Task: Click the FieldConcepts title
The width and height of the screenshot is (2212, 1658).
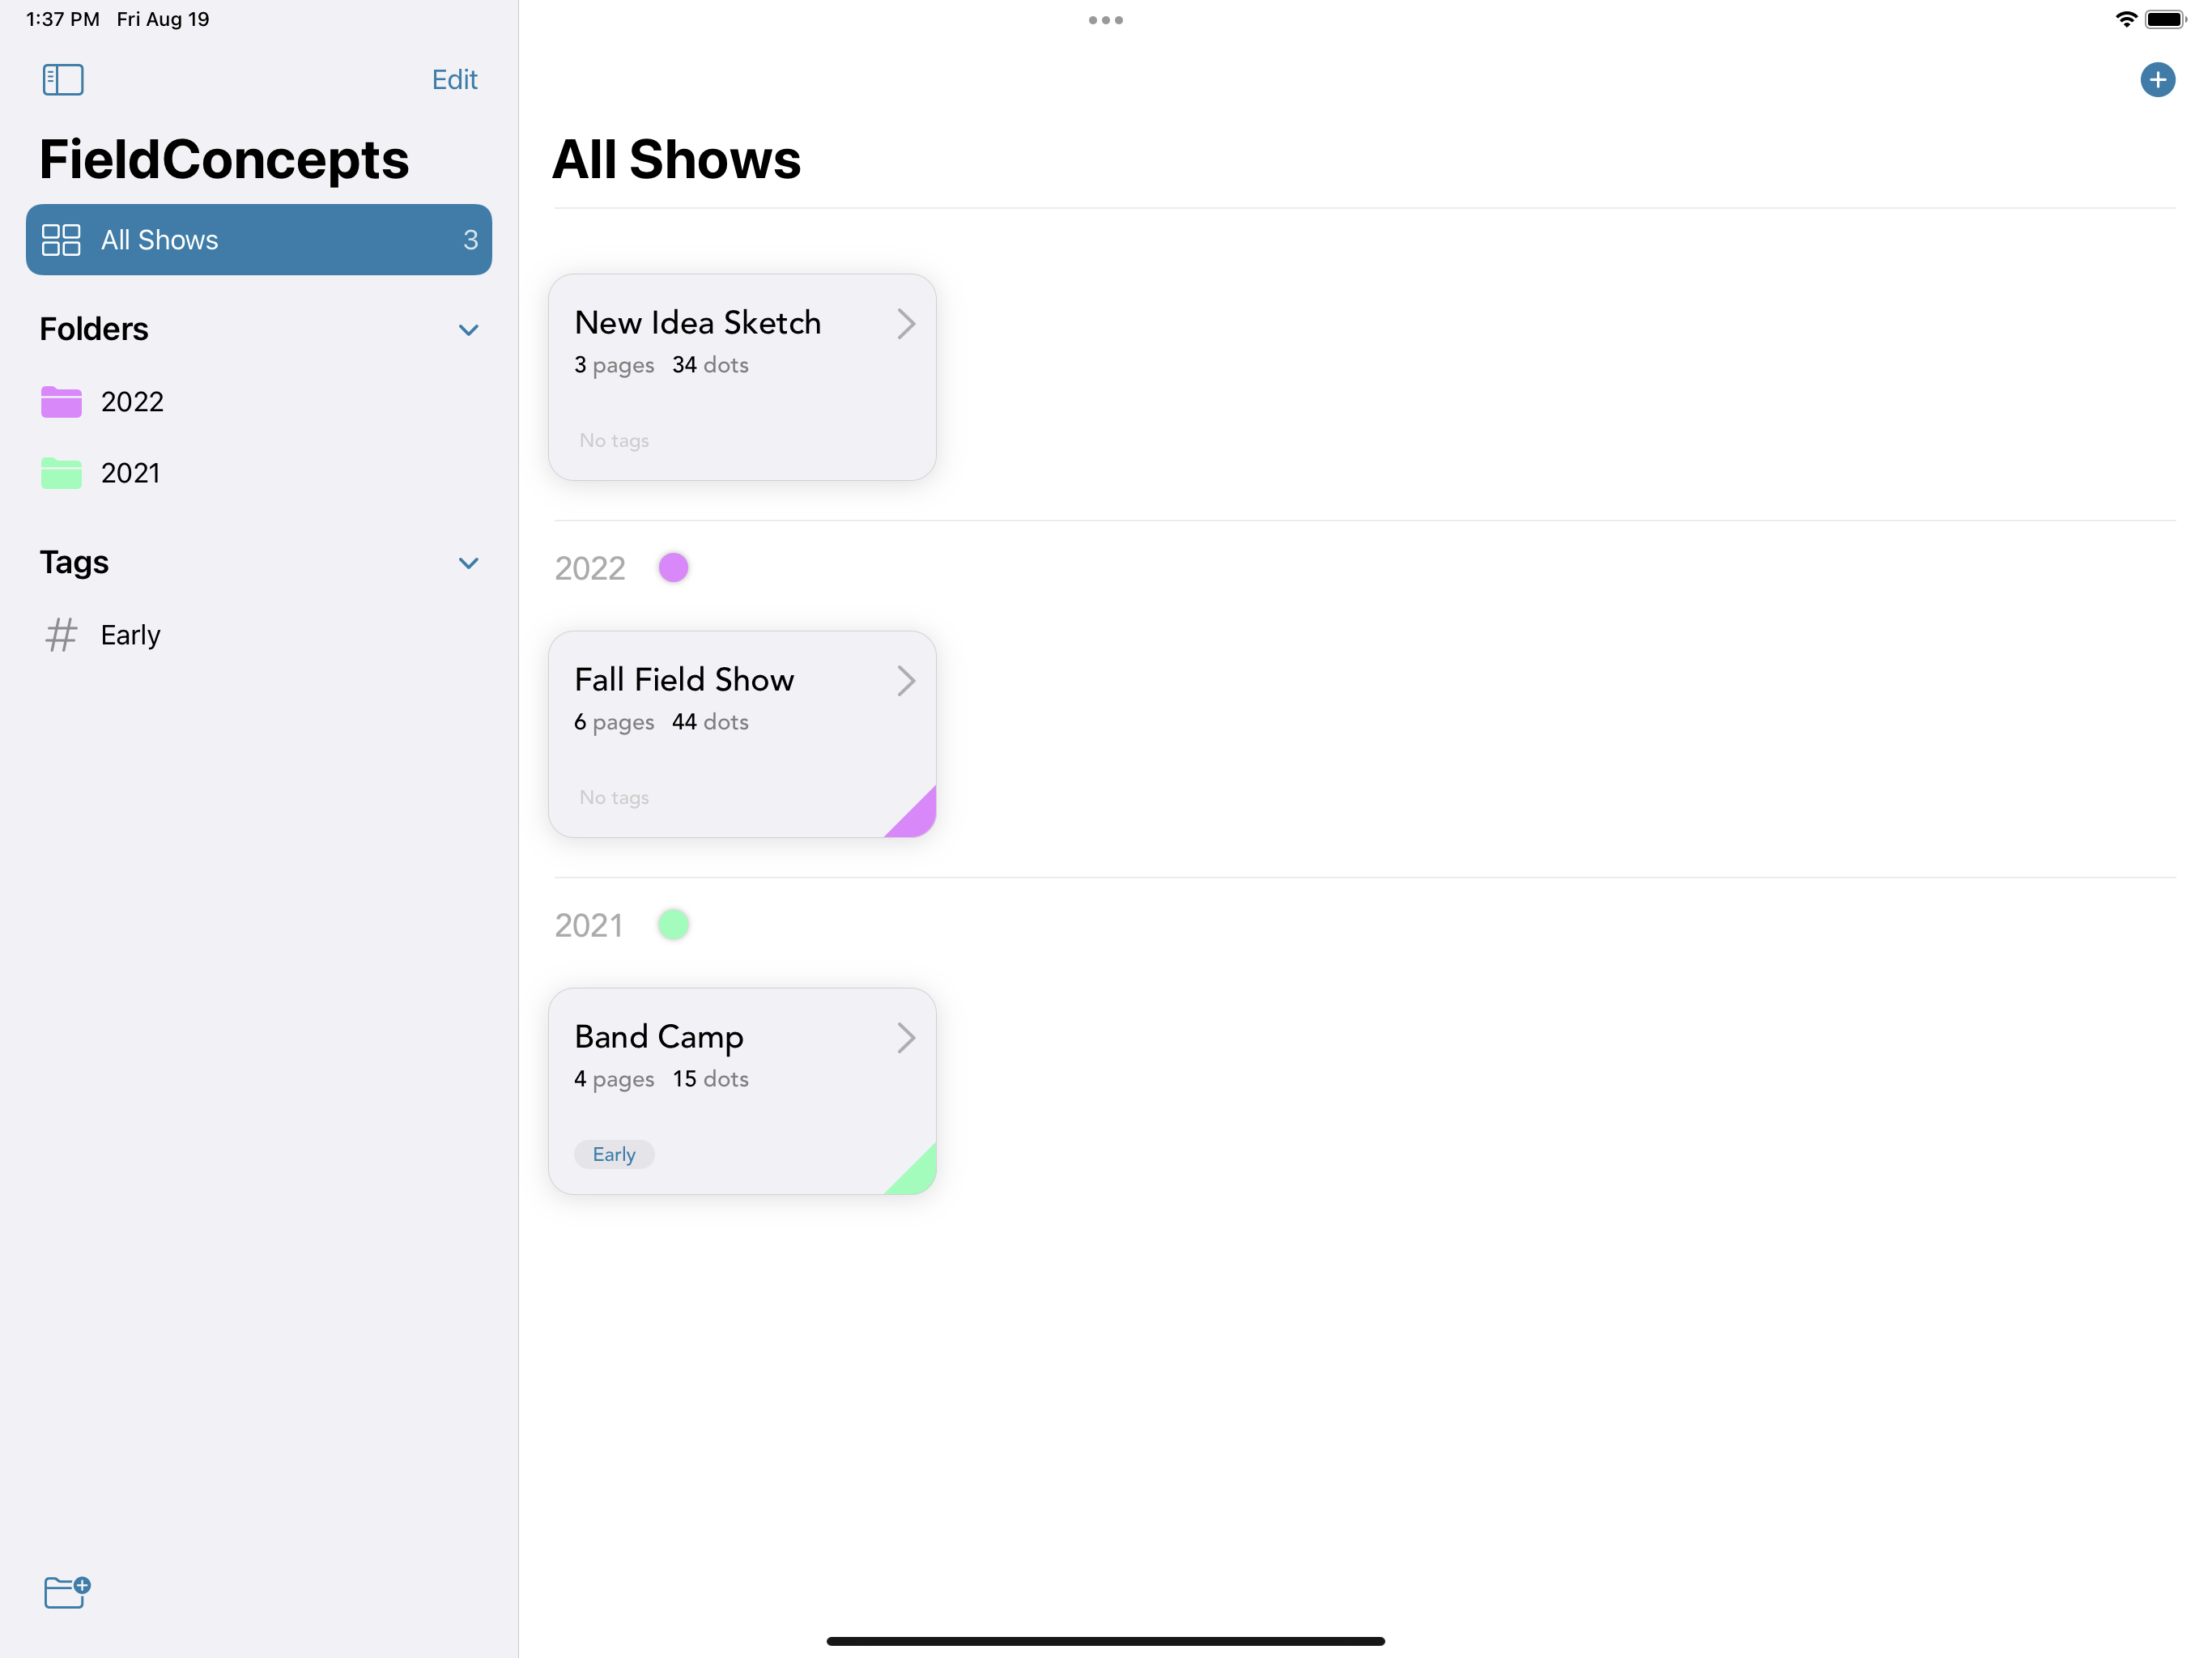Action: [x=224, y=159]
